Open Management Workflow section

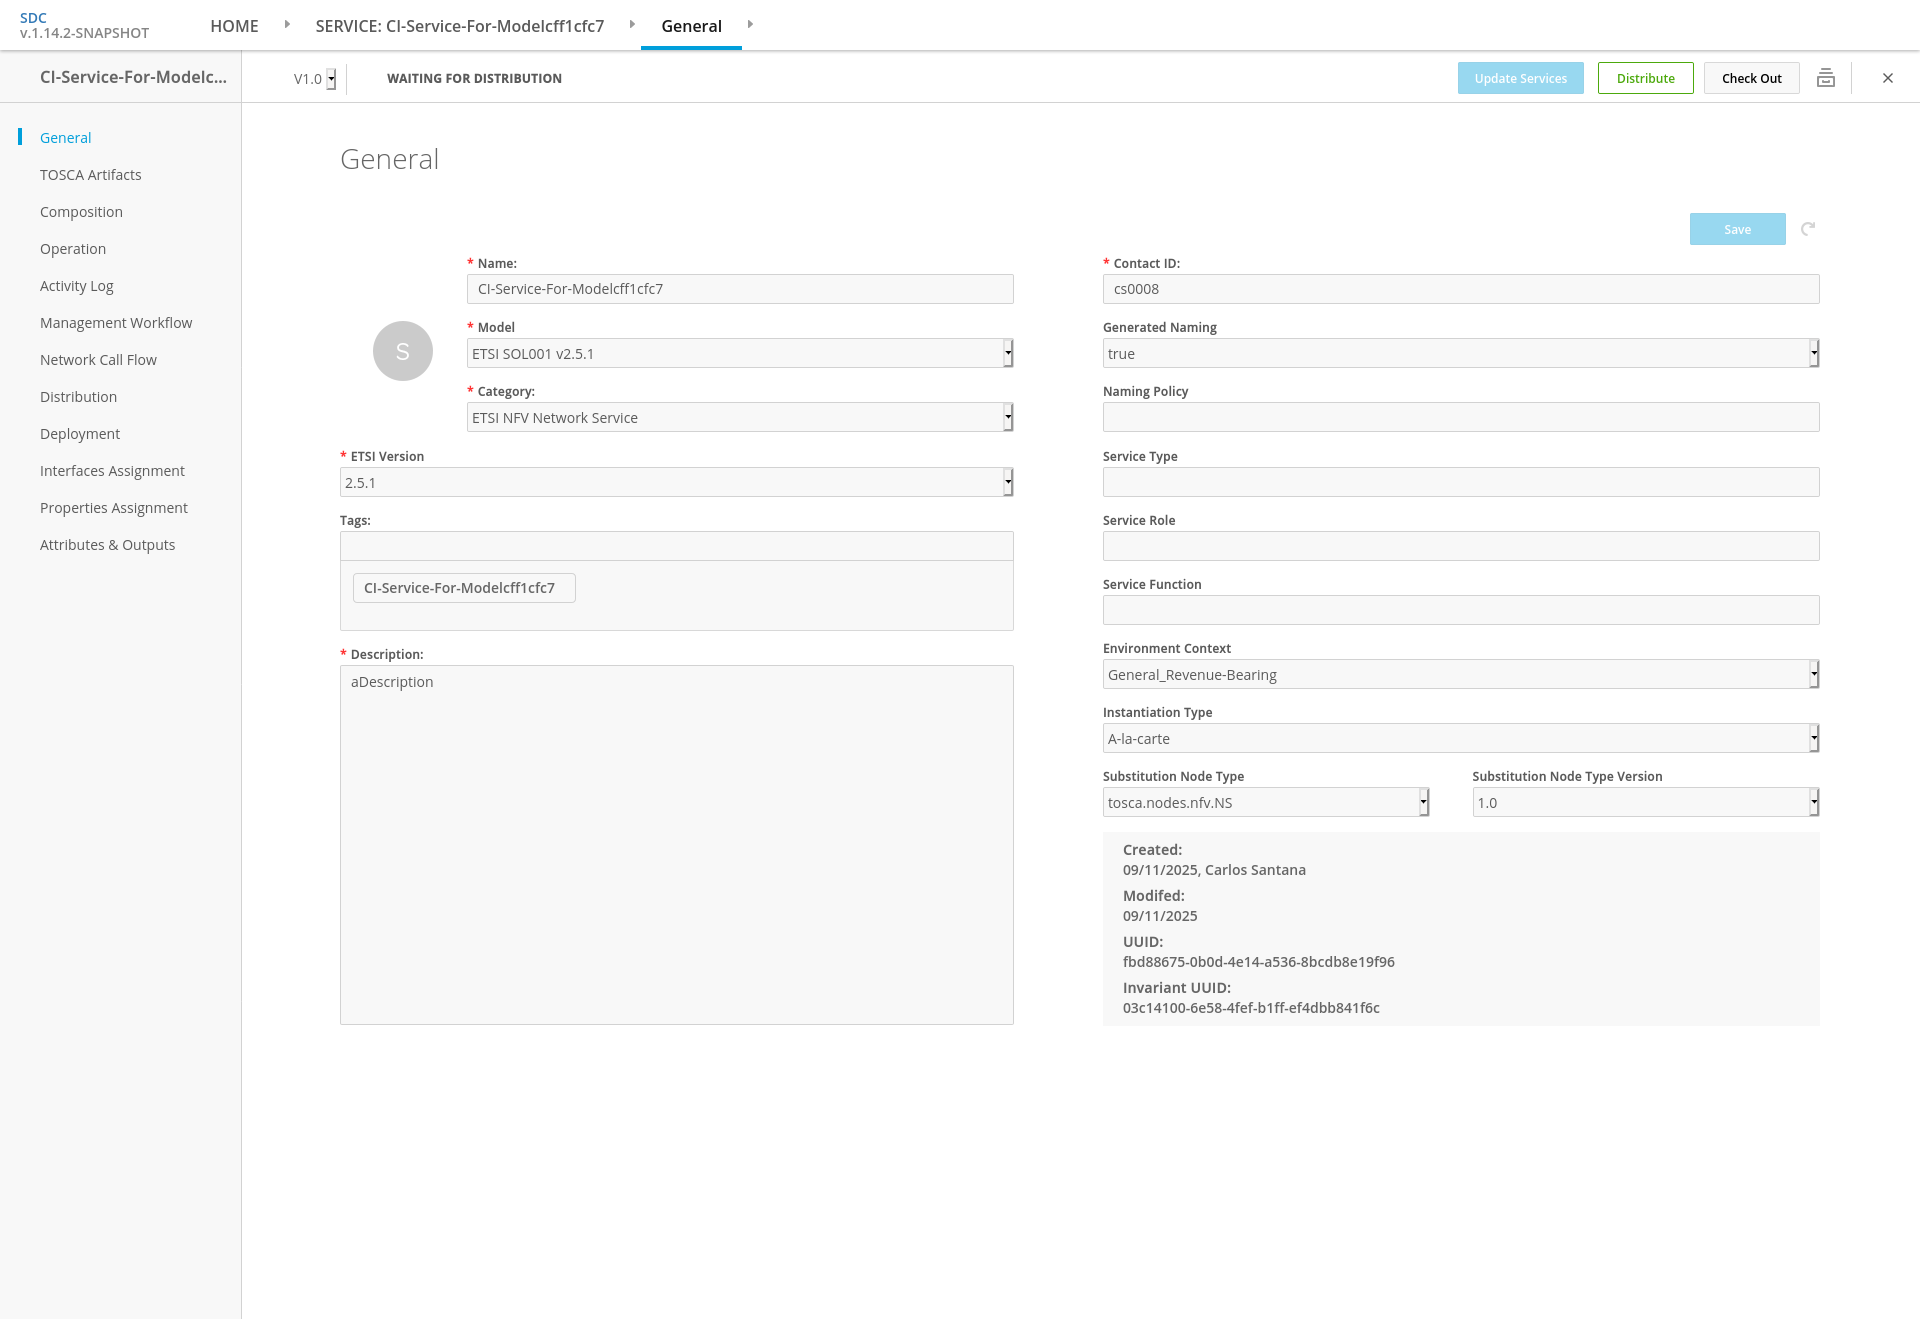(116, 323)
